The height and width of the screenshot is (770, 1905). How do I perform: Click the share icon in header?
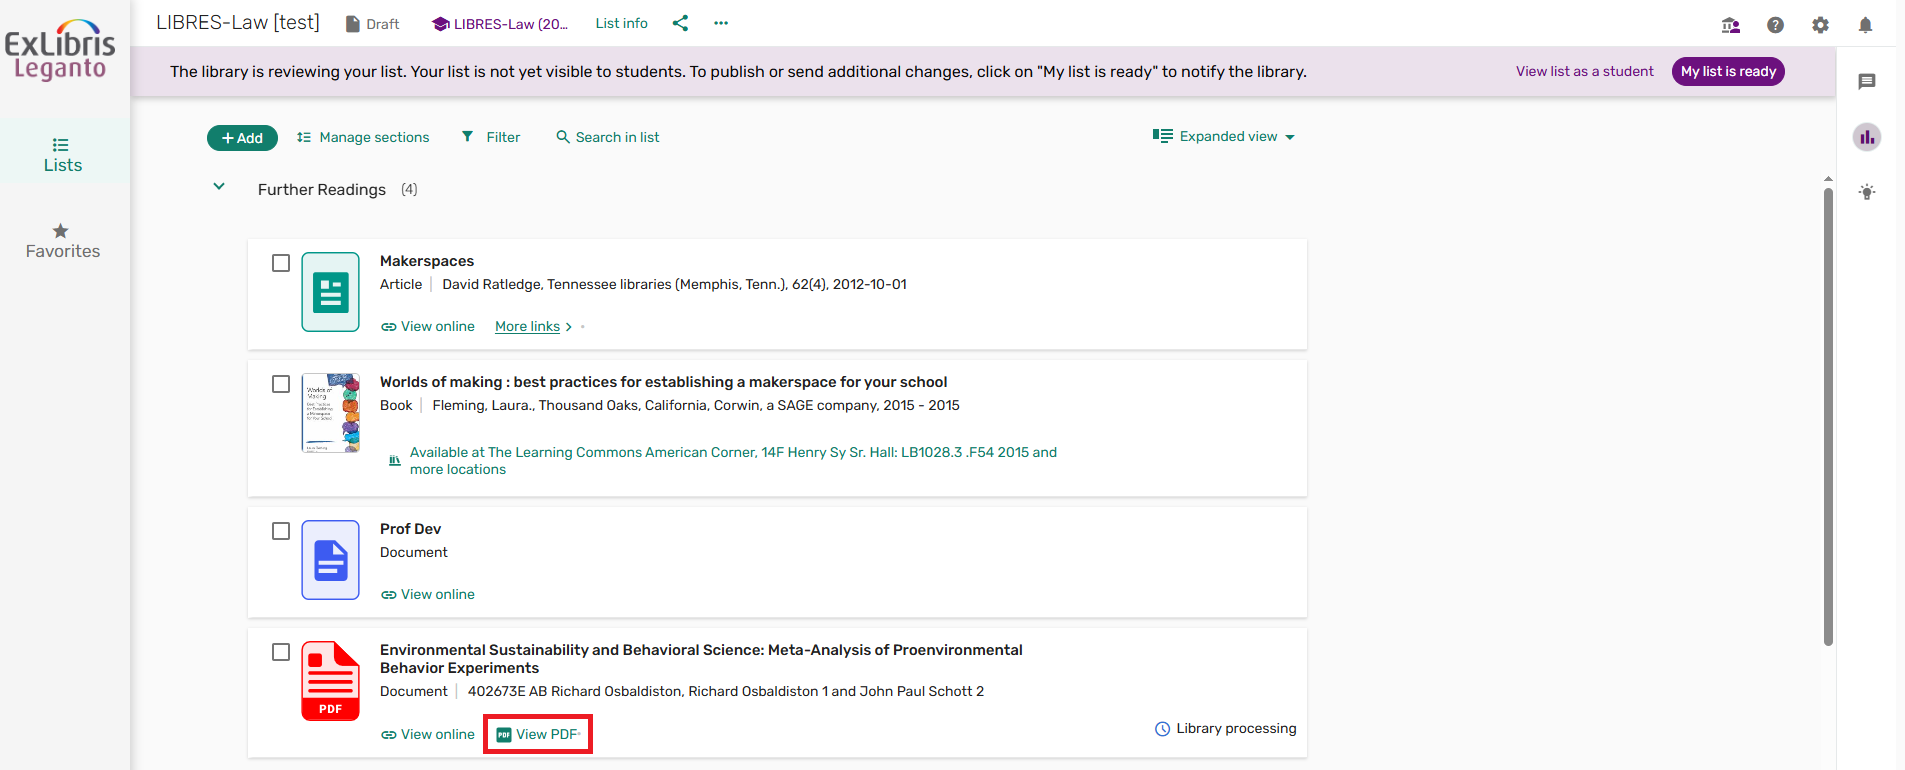(680, 23)
